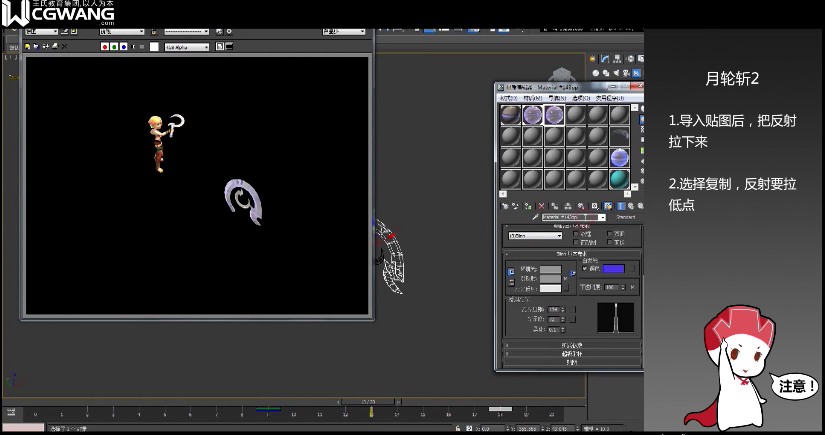Toggle the Show End Result icon

(621, 206)
